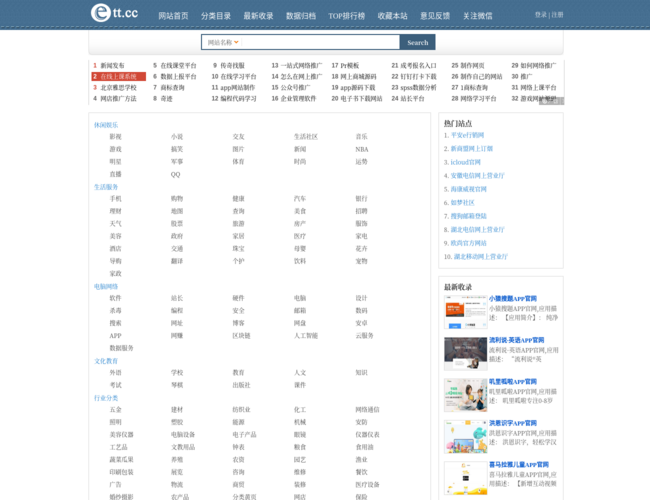Open the 手机 subcategory
The height and width of the screenshot is (500, 650).
[115, 199]
